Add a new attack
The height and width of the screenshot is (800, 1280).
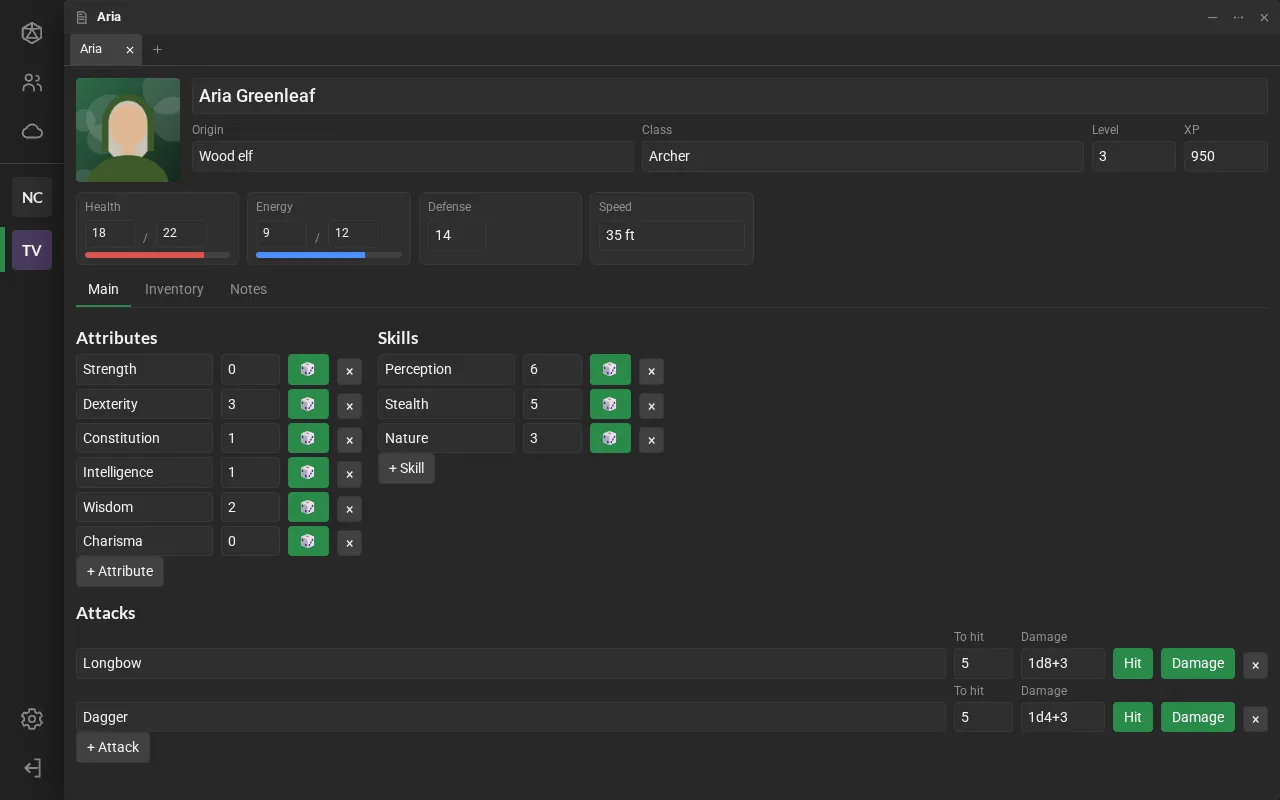113,748
